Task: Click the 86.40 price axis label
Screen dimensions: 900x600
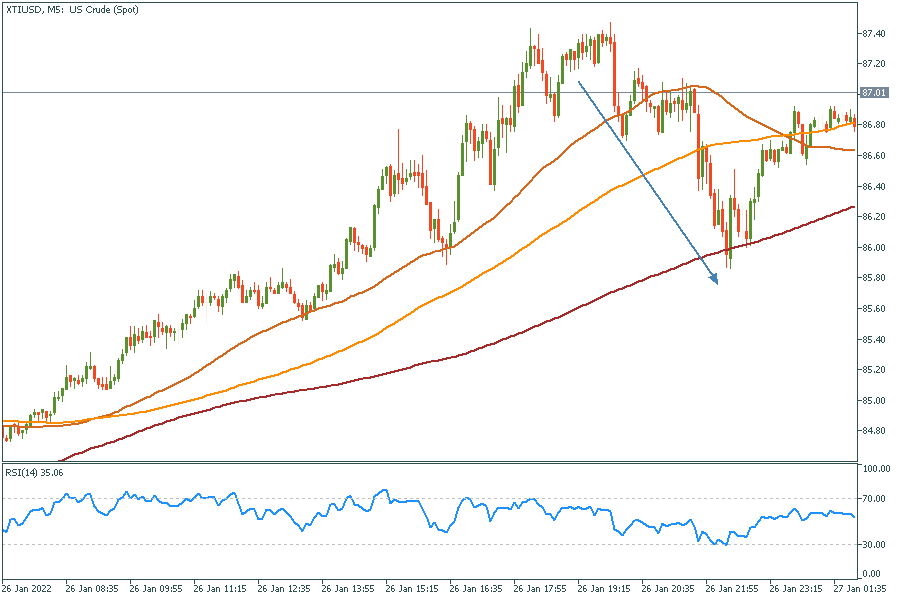Action: coord(874,187)
